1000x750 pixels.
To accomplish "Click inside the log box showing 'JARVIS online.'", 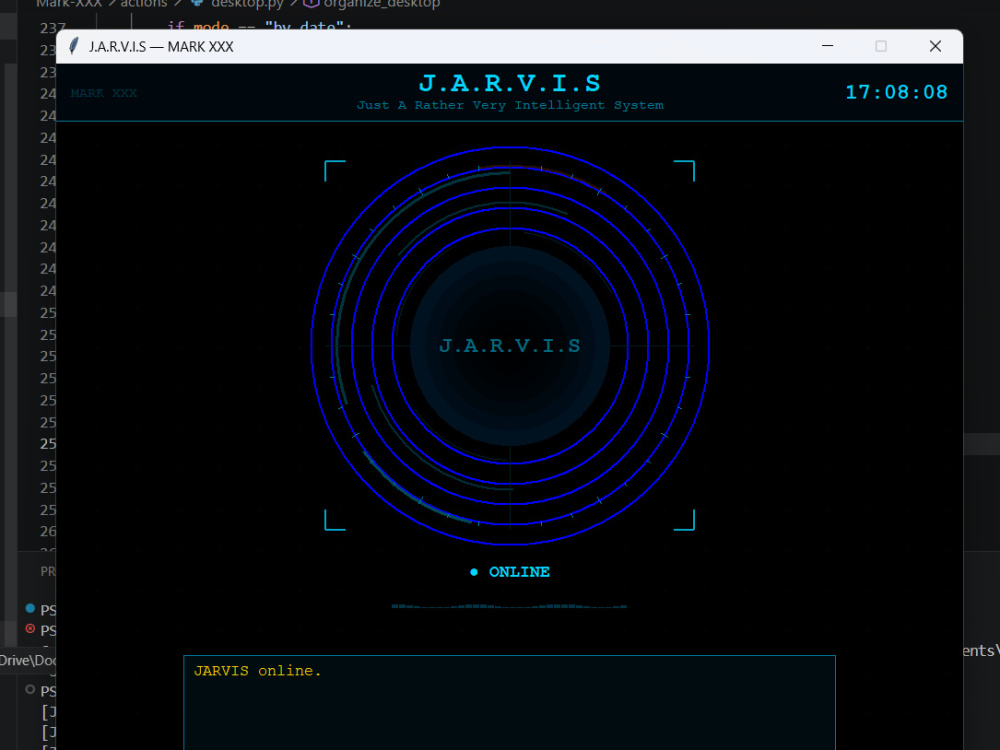I will (510, 703).
